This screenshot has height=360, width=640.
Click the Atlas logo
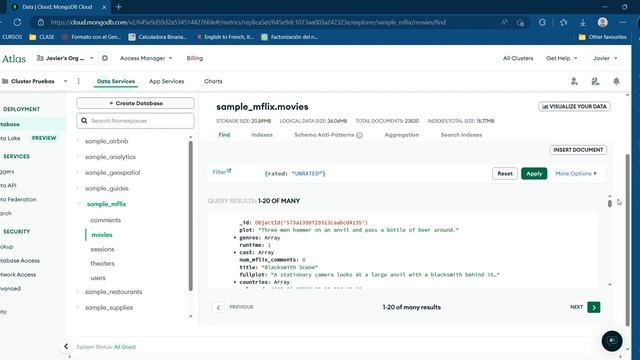(x=13, y=59)
